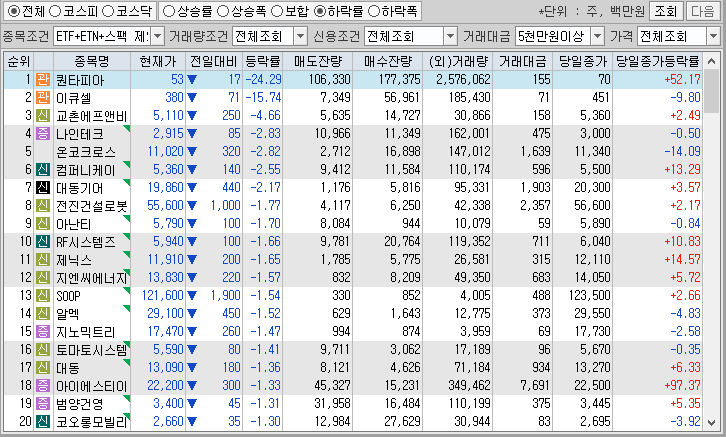Sort by 현재가 column header
The image size is (726, 437).
point(158,61)
